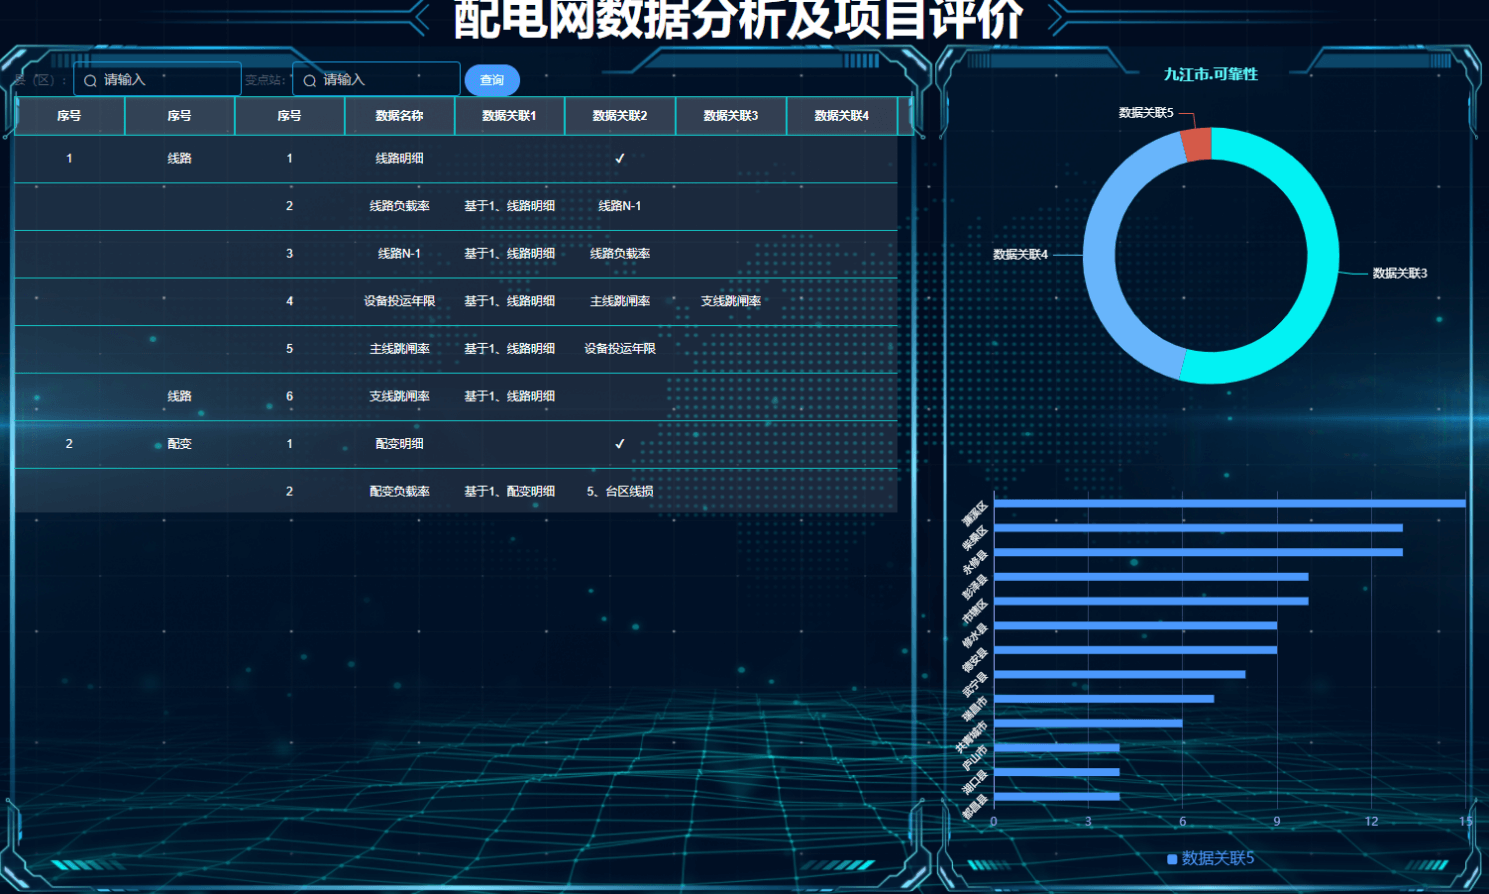Click the 数据关联4 column header
This screenshot has width=1489, height=894.
click(842, 116)
